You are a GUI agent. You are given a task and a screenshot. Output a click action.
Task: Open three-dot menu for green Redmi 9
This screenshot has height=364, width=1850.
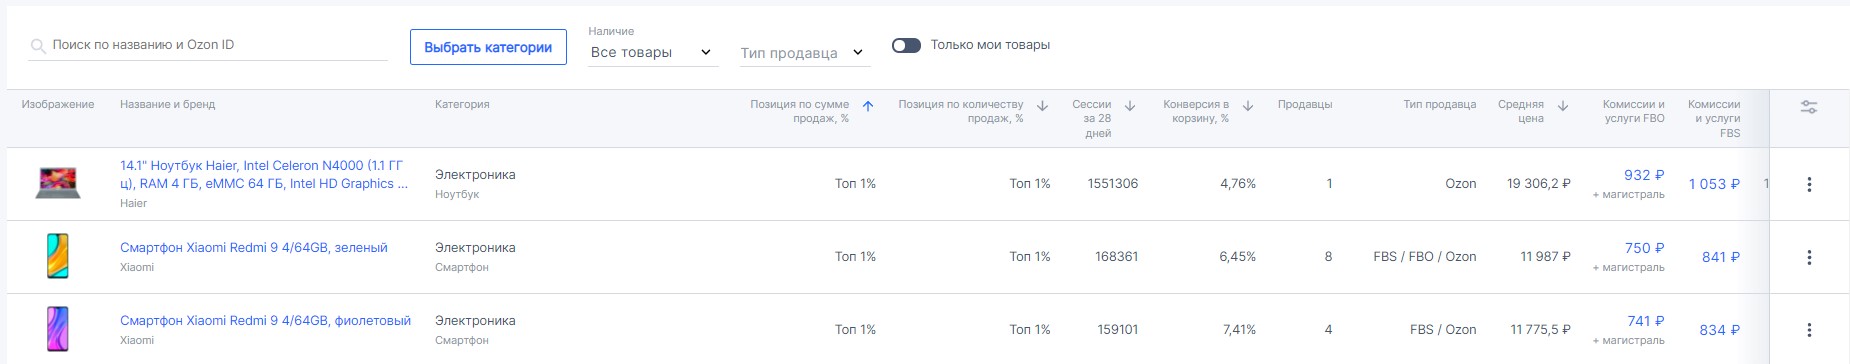coord(1809,257)
